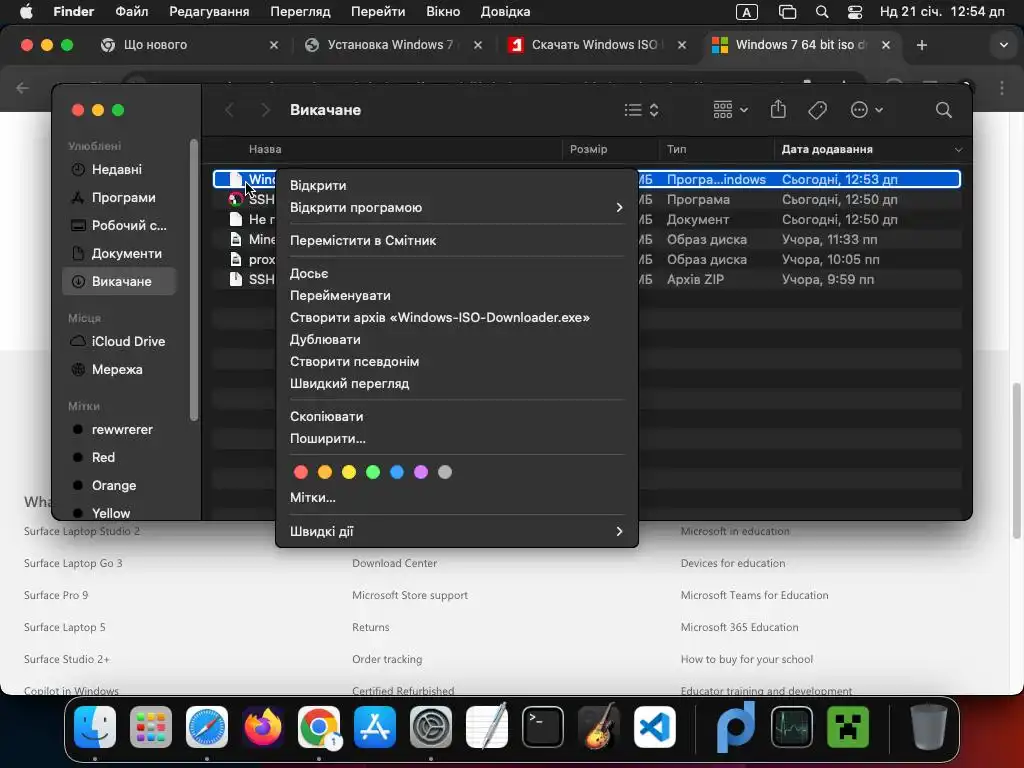The width and height of the screenshot is (1024, 768).
Task: Open the new tab plus button in Chrome
Action: point(921,45)
